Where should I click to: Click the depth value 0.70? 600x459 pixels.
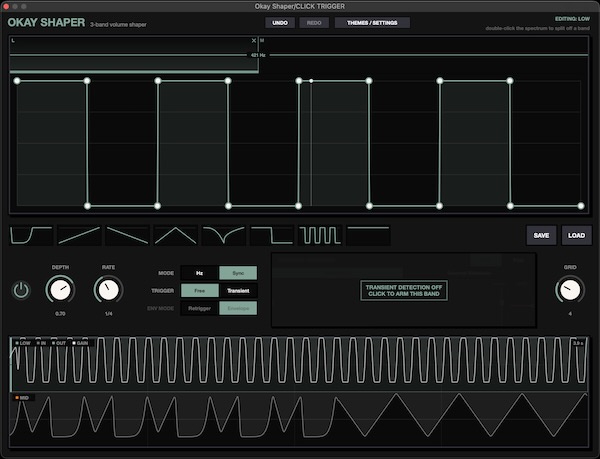(x=60, y=314)
